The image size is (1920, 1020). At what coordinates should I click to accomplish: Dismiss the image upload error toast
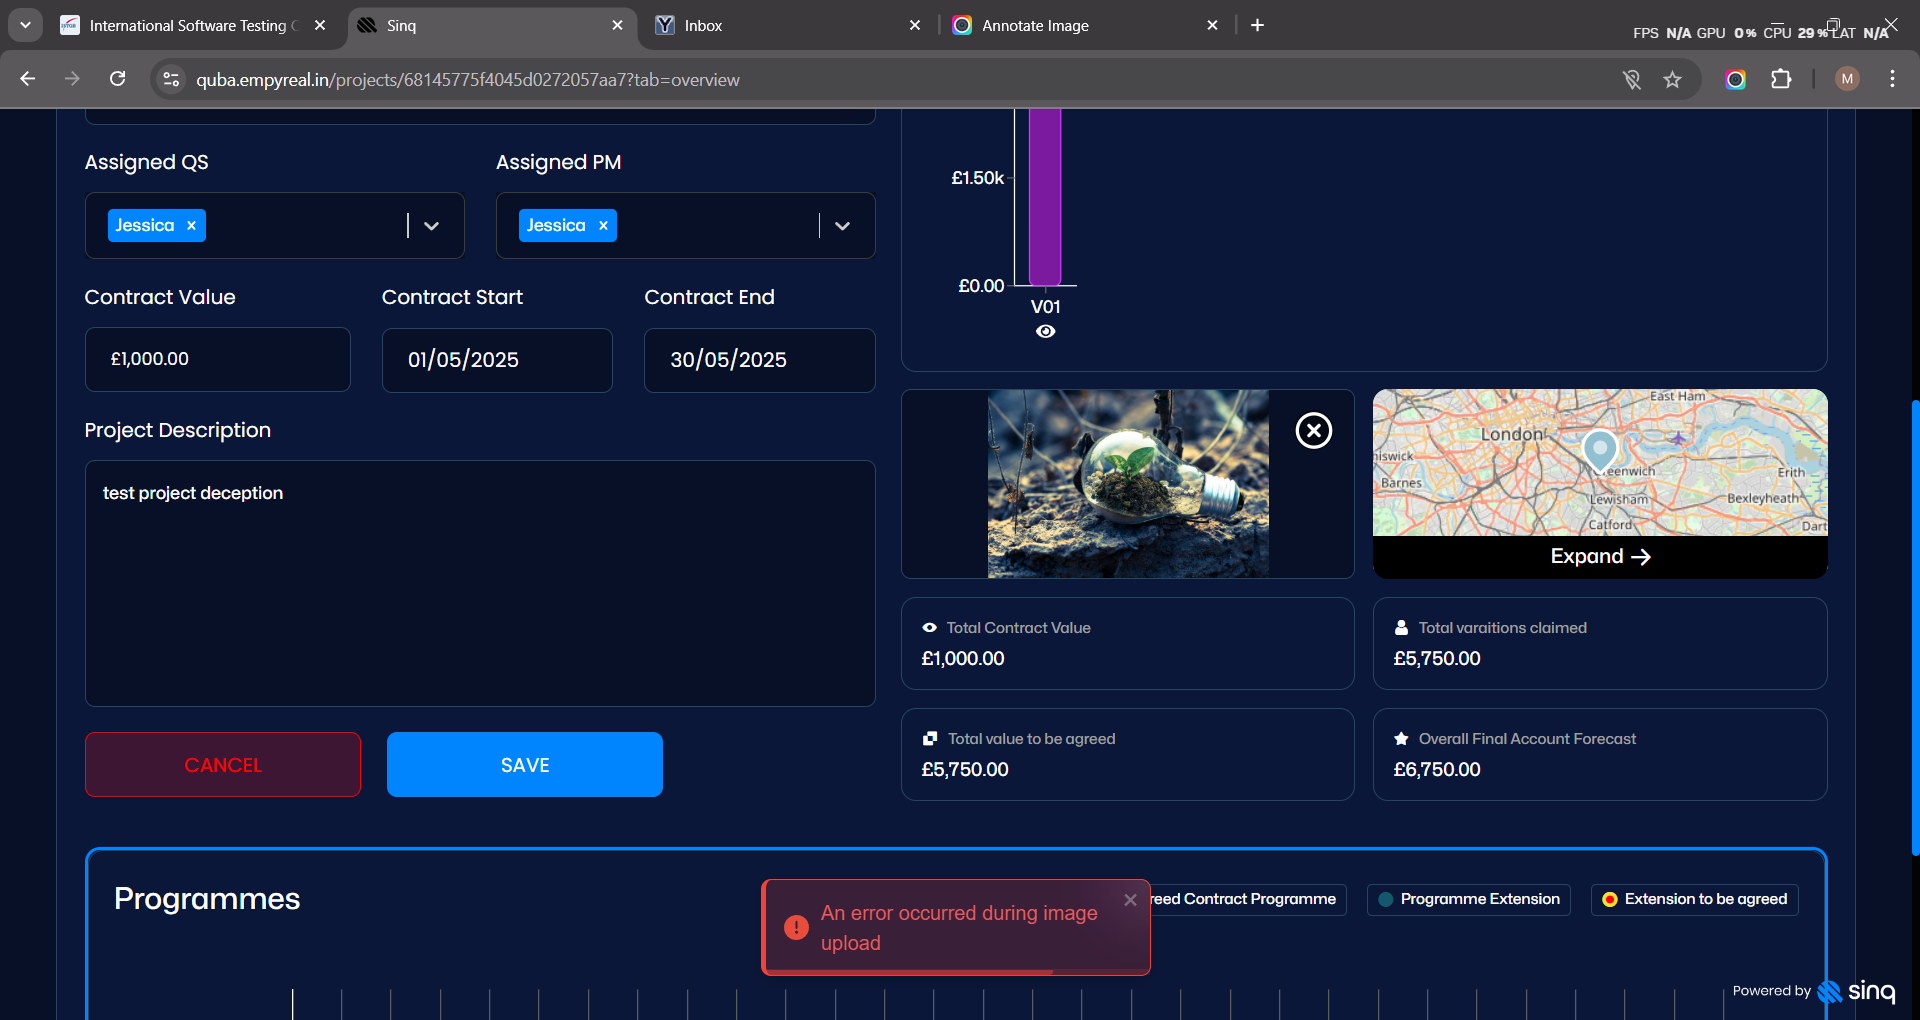[x=1130, y=900]
